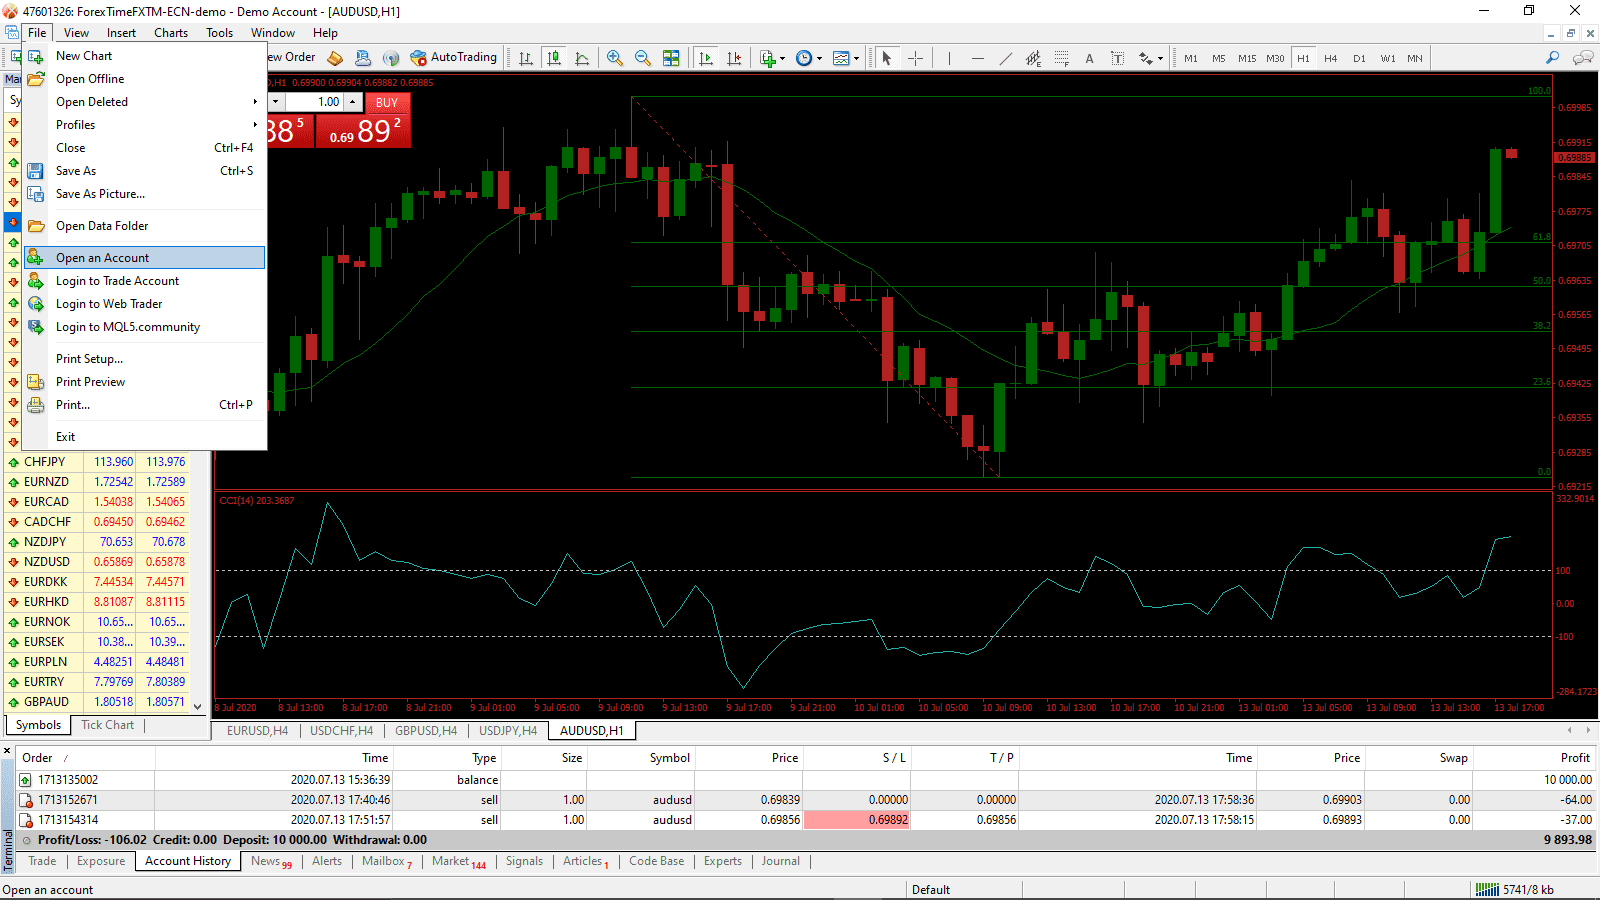1600x900 pixels.
Task: Open the search magnifier in toolbar
Action: tap(1552, 58)
